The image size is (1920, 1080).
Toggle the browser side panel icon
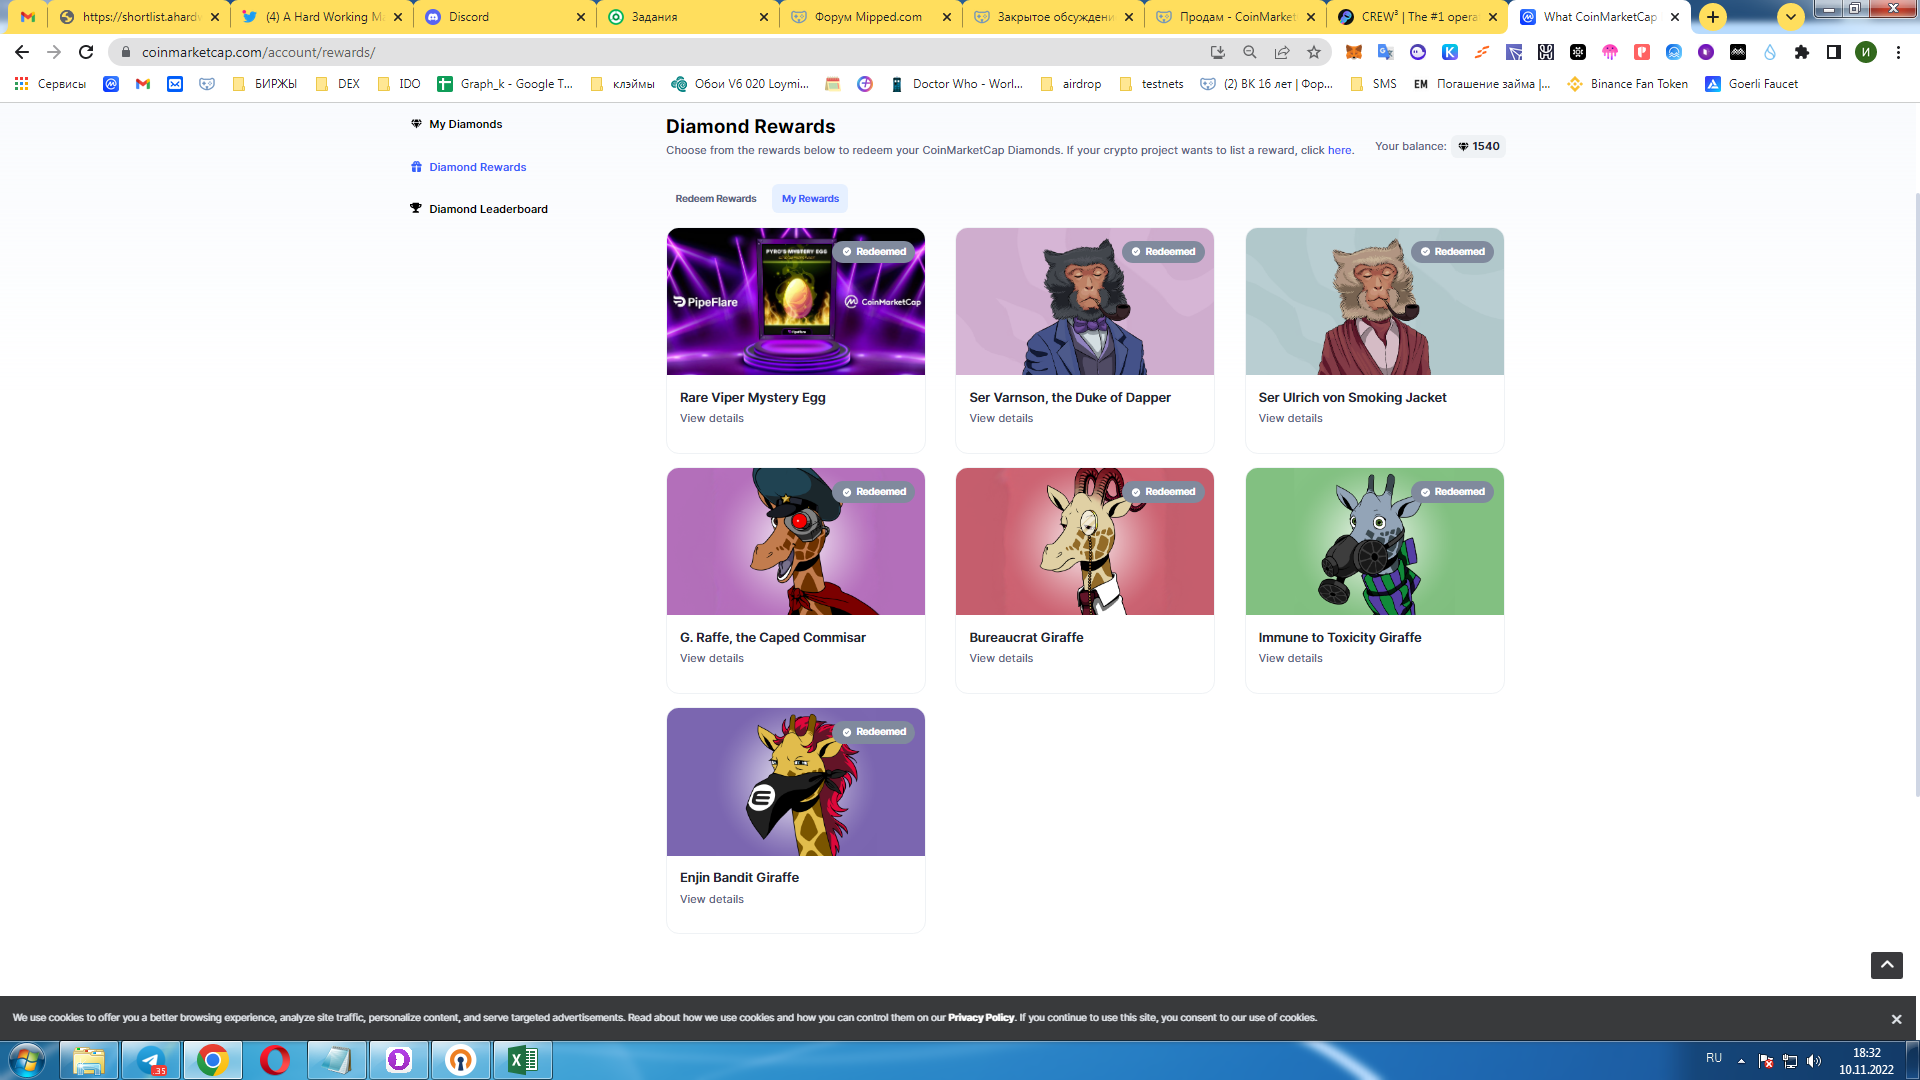[x=1834, y=52]
